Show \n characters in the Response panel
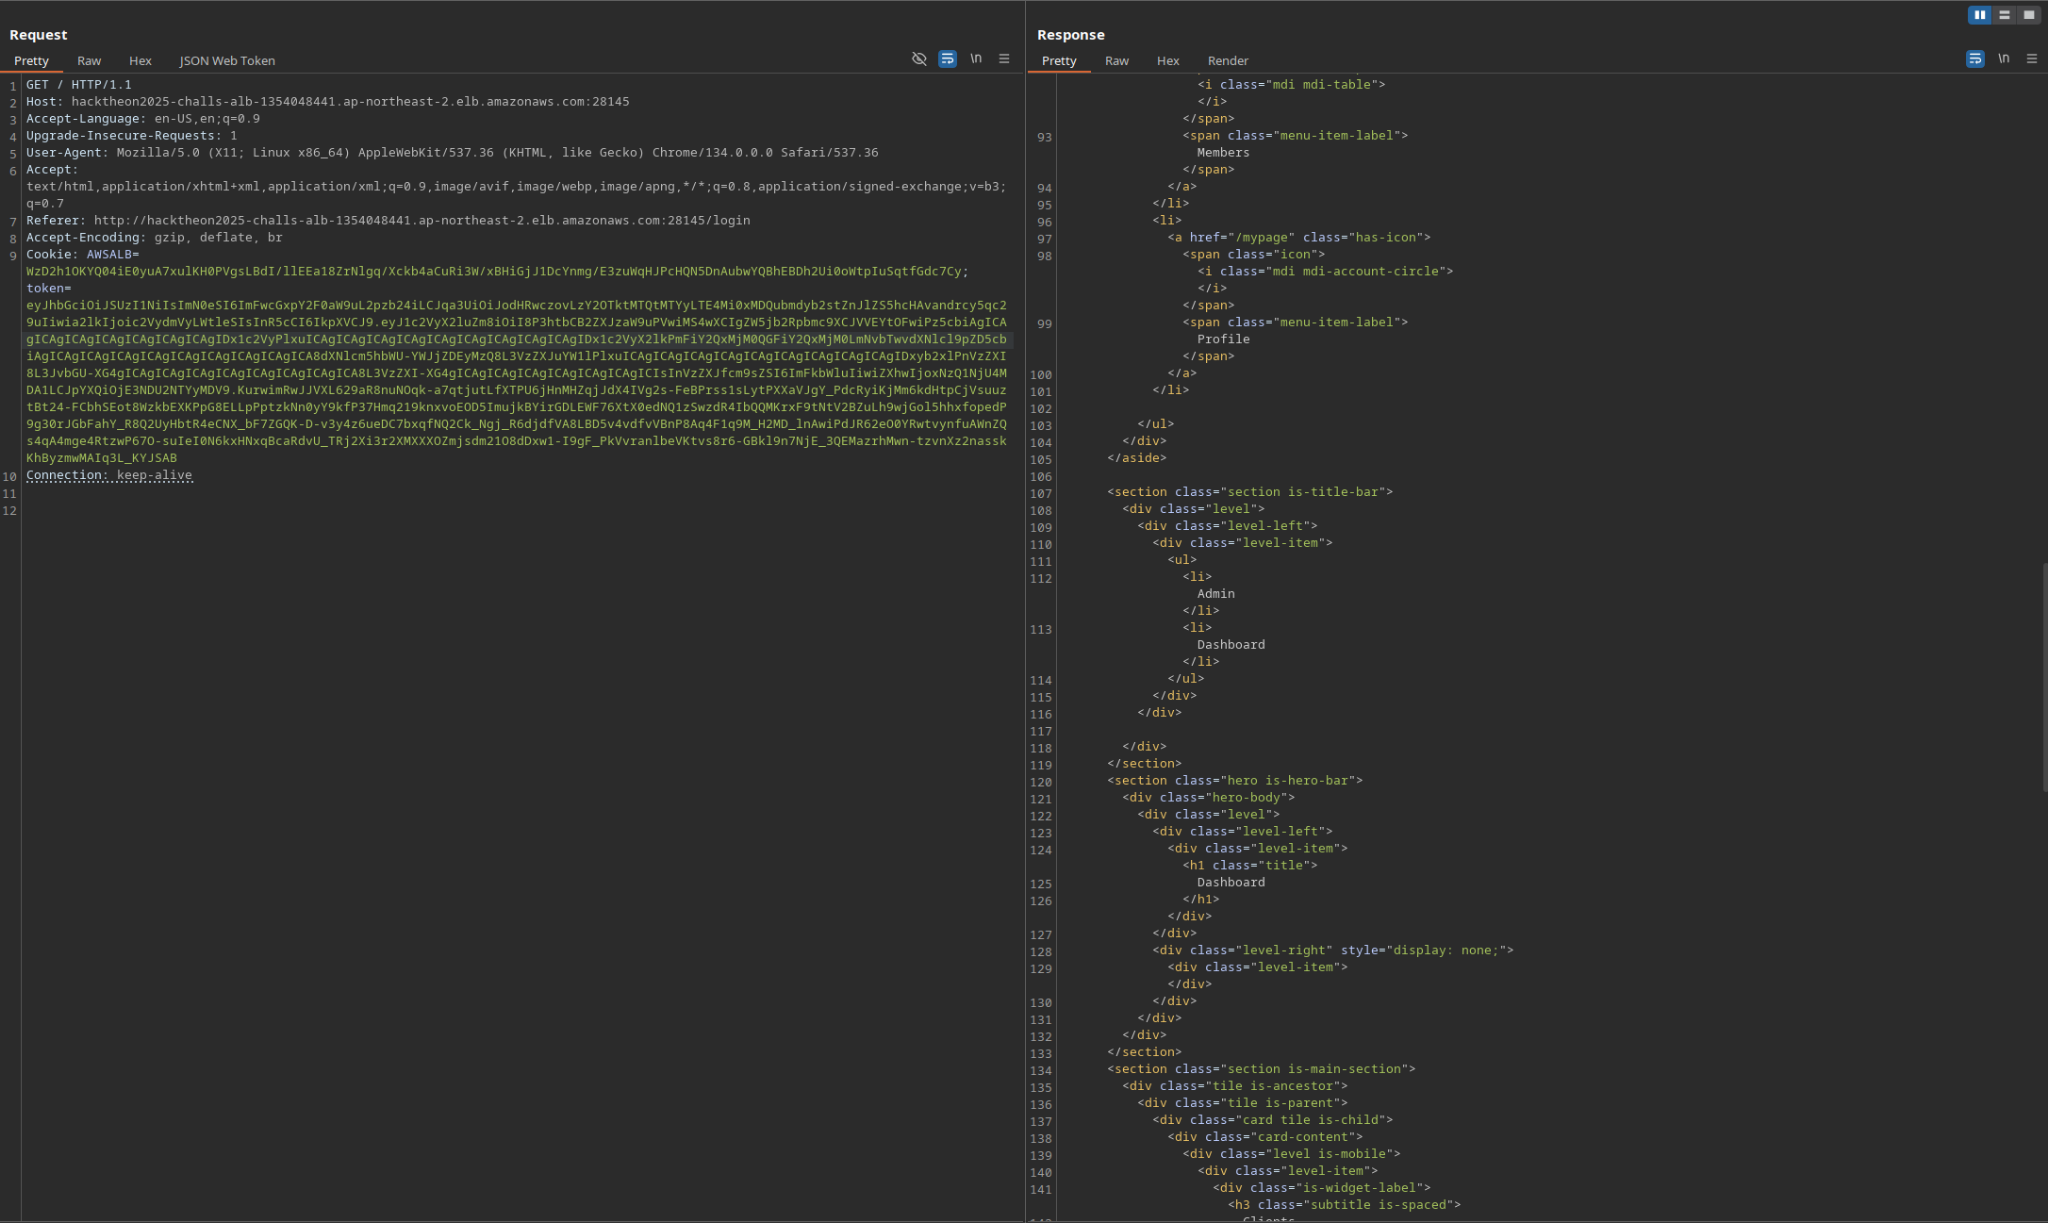This screenshot has width=2048, height=1223. (x=2004, y=59)
